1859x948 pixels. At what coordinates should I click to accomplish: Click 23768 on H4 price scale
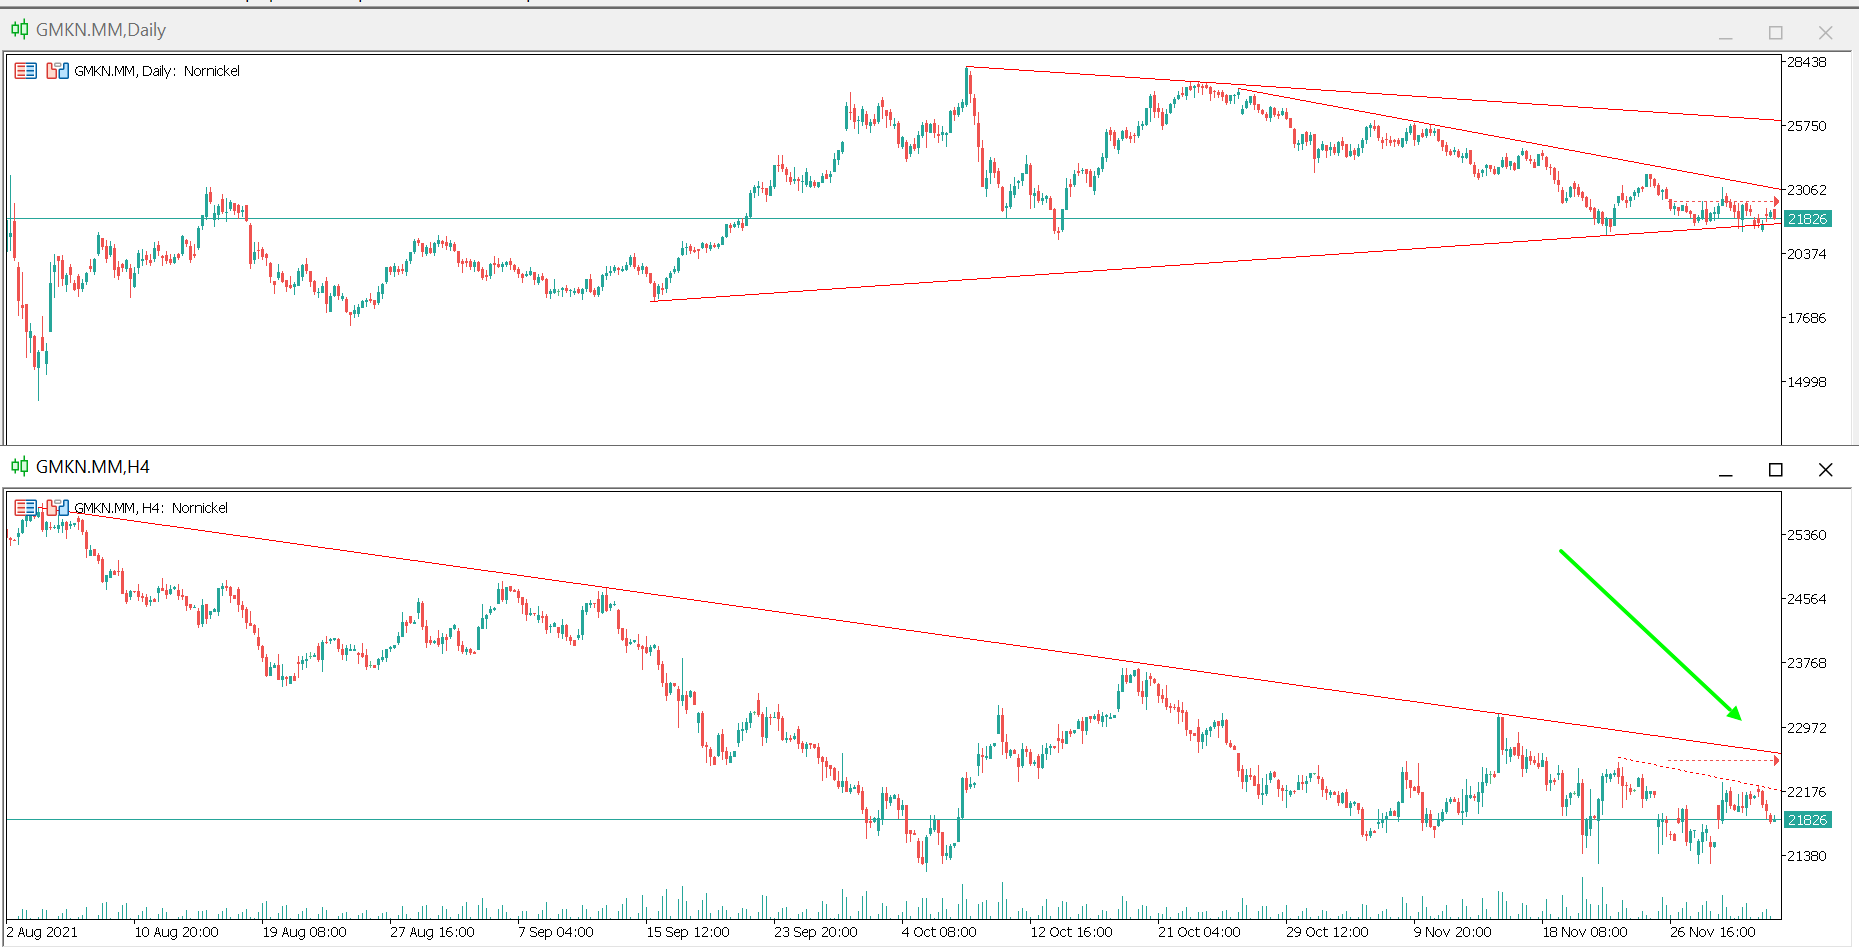click(1807, 663)
